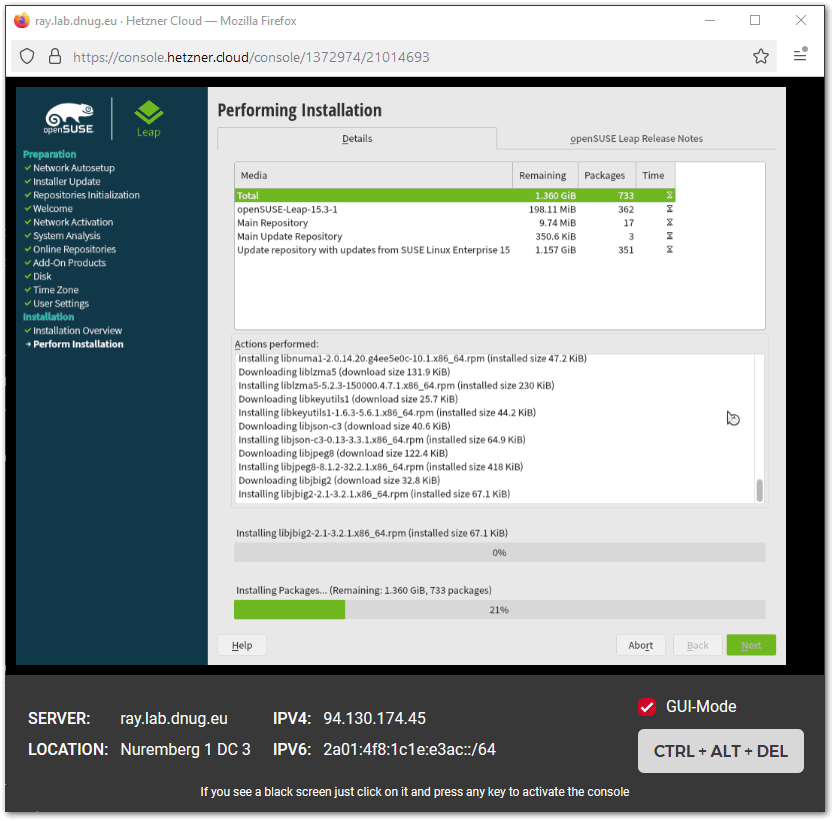The width and height of the screenshot is (834, 821).
Task: Click the Installation section heading
Action: [x=48, y=316]
